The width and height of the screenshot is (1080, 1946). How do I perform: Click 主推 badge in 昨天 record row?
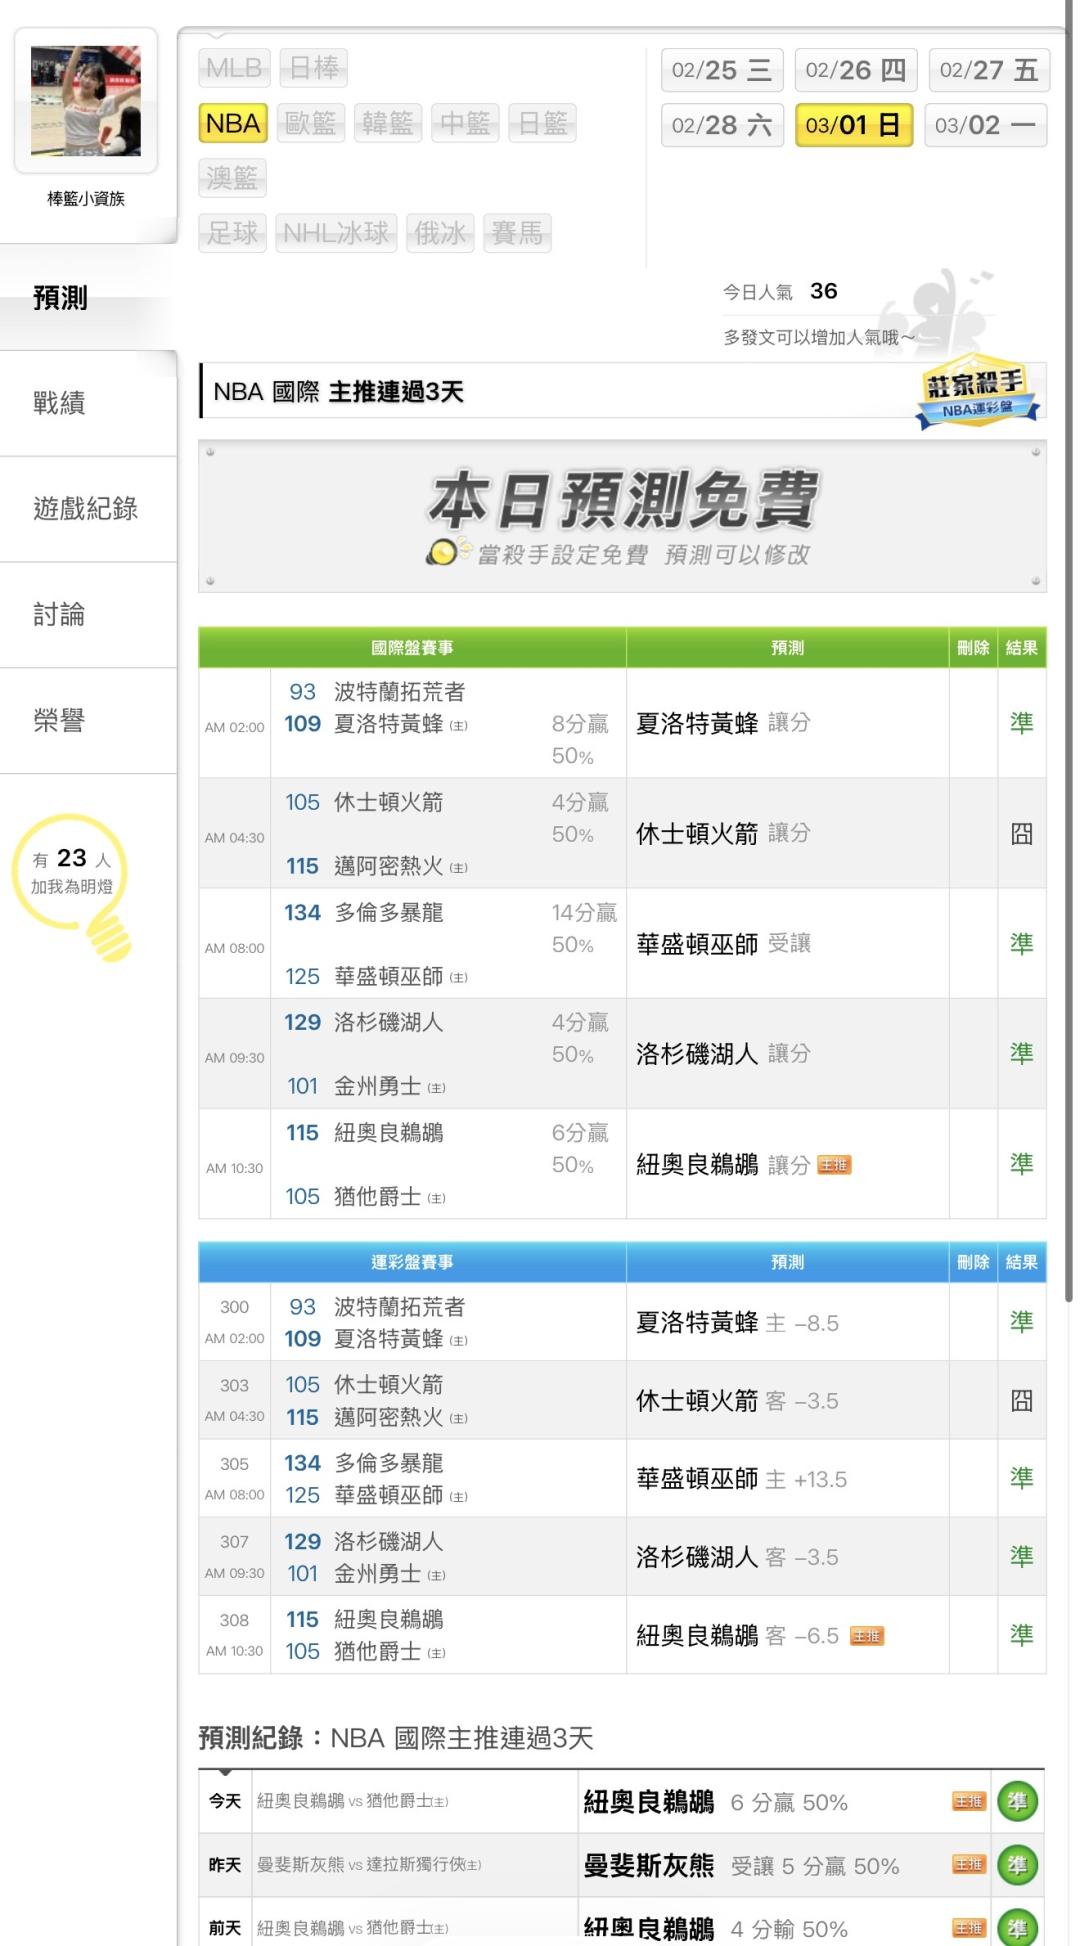click(x=969, y=1864)
